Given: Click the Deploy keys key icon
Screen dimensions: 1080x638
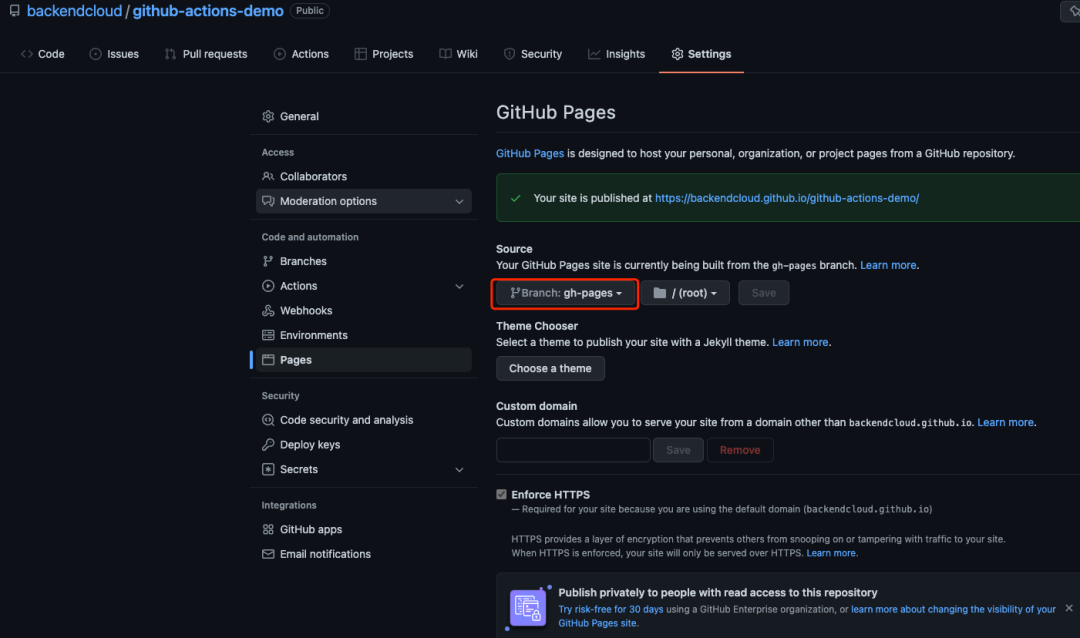Looking at the screenshot, I should [268, 444].
